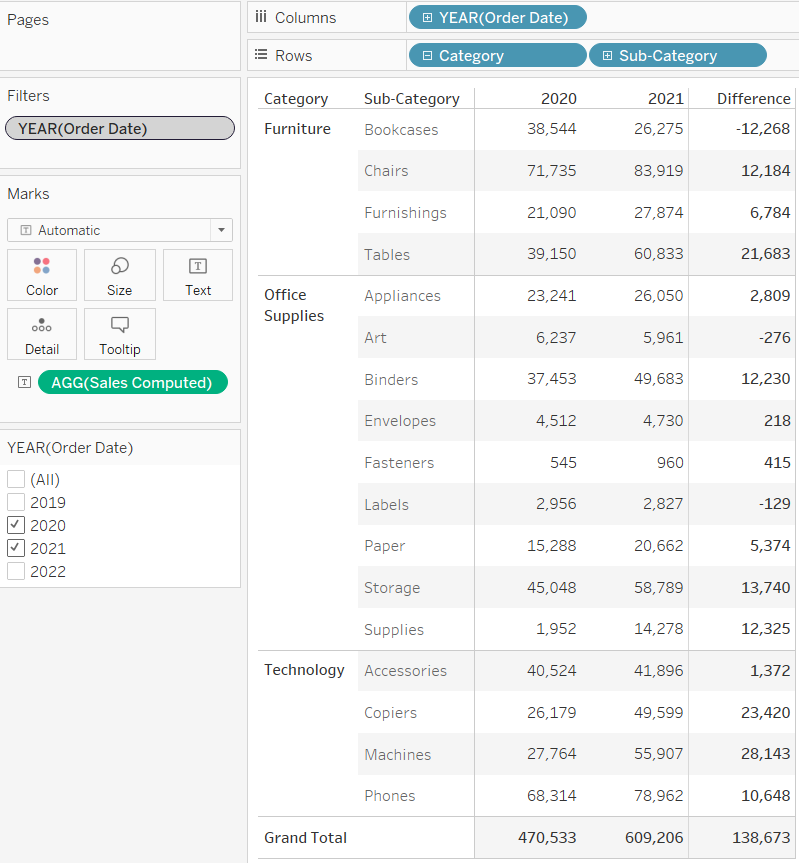This screenshot has width=799, height=863.
Task: Click the Color marks card icon
Action: coord(42,266)
